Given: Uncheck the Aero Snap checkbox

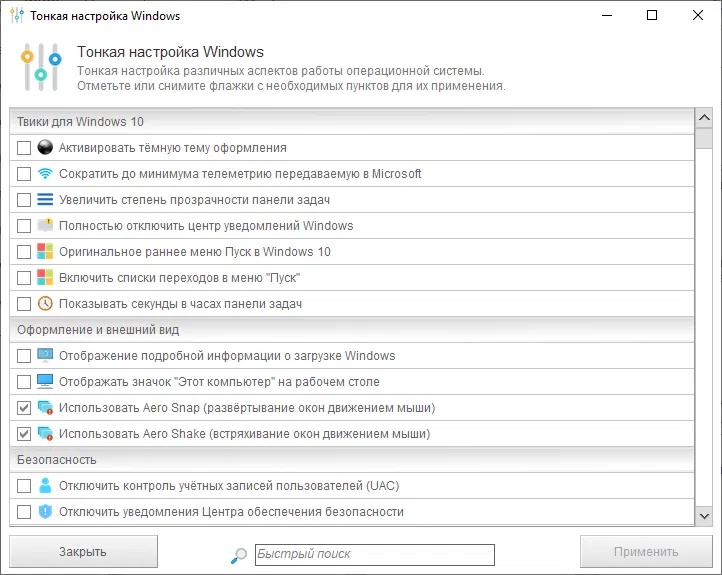Looking at the screenshot, I should [24, 407].
